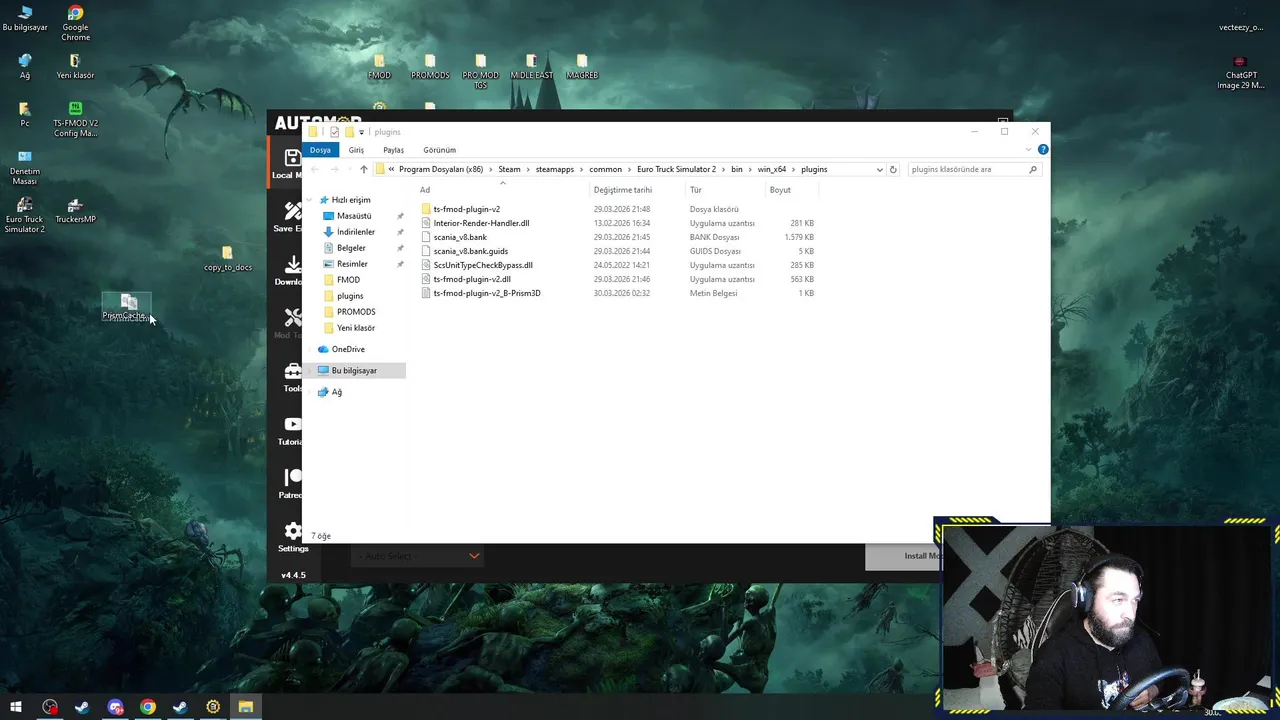Viewport: 1280px width, 720px height.
Task: Open recent locations dropdown arrow
Action: pyautogui.click(x=349, y=169)
